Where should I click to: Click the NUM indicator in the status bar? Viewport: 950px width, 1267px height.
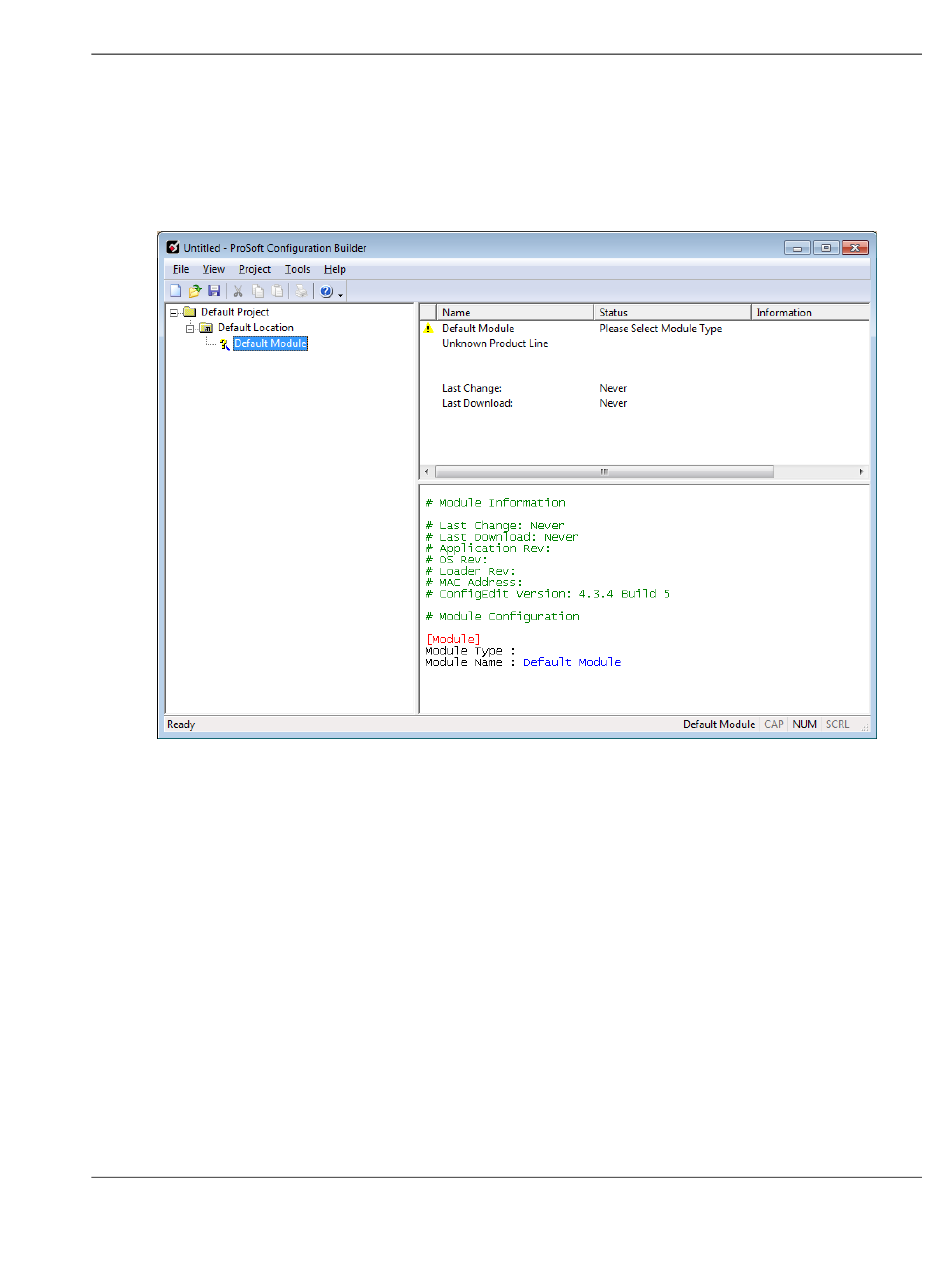click(805, 725)
